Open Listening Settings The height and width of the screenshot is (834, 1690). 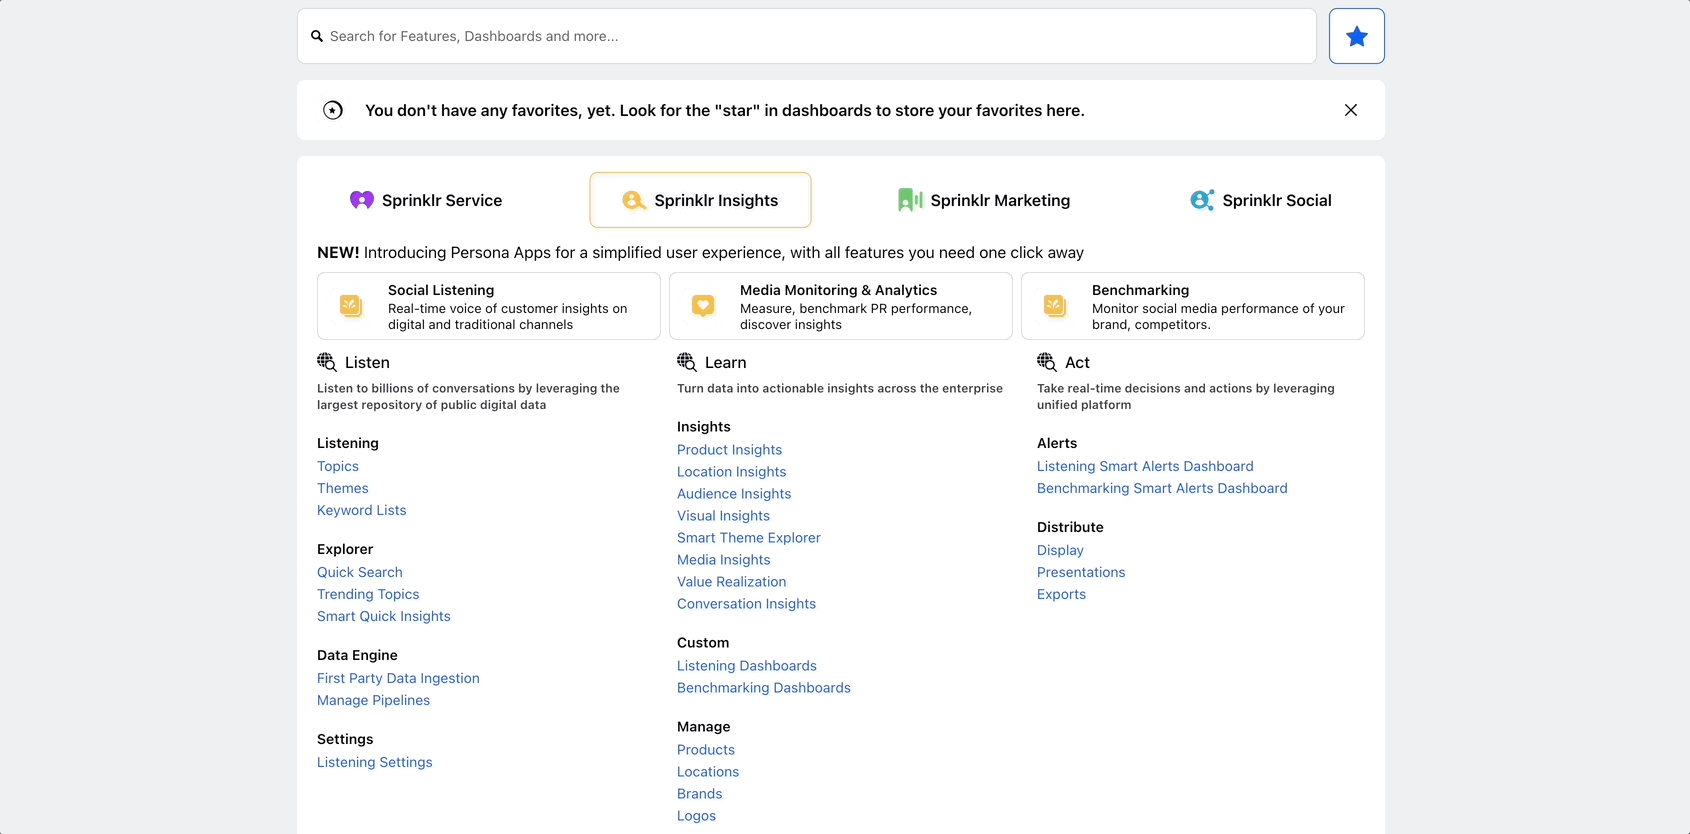[x=375, y=762]
